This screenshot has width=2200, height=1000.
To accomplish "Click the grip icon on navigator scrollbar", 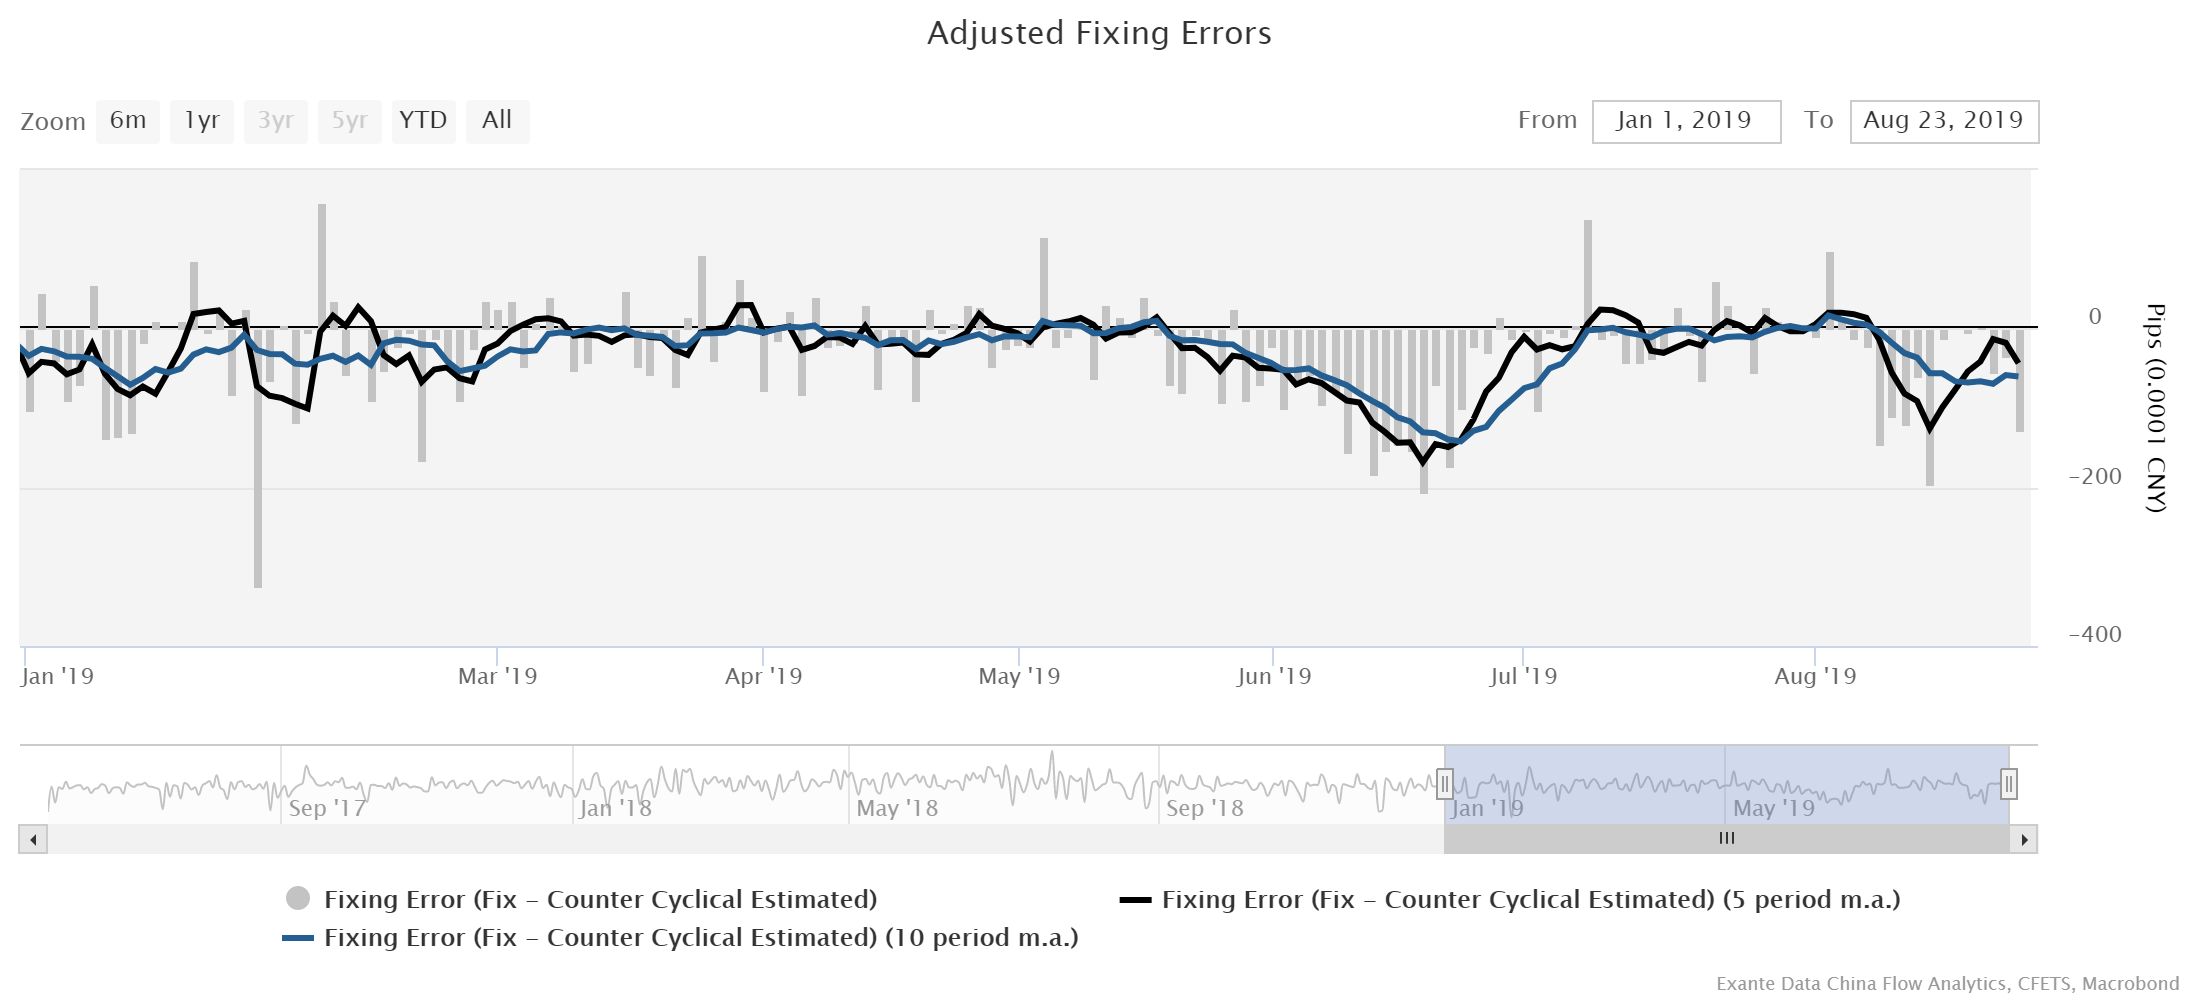I will coord(1727,839).
